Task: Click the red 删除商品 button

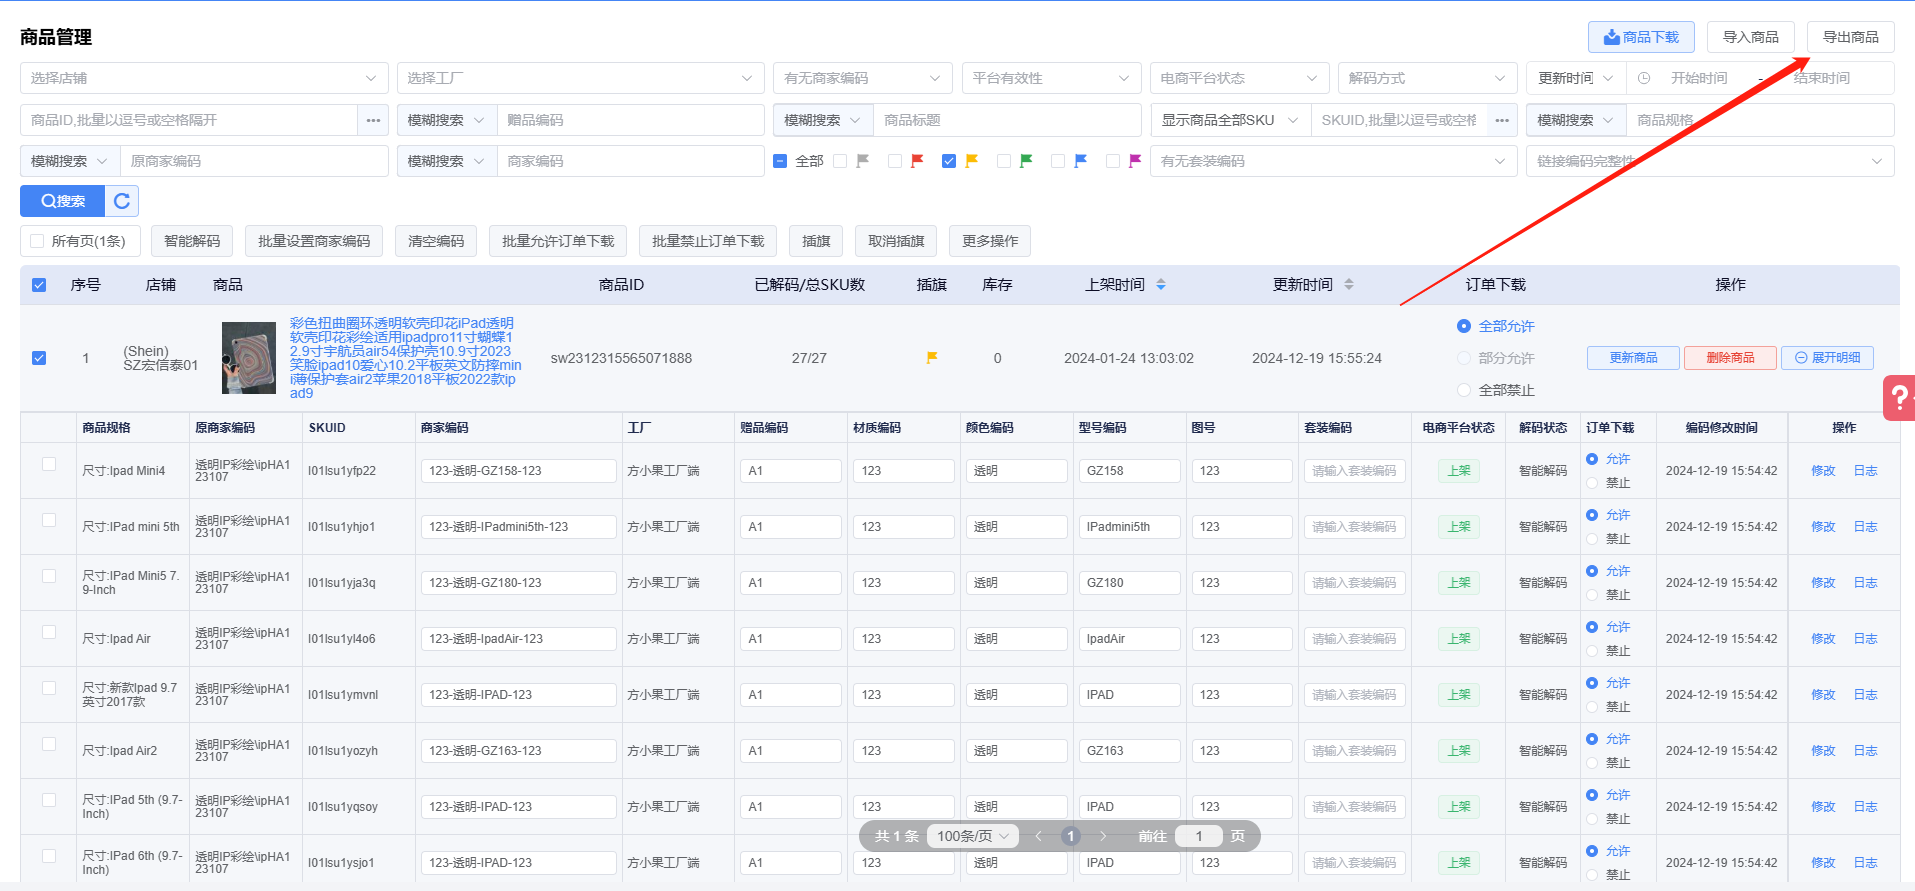Action: pyautogui.click(x=1730, y=358)
